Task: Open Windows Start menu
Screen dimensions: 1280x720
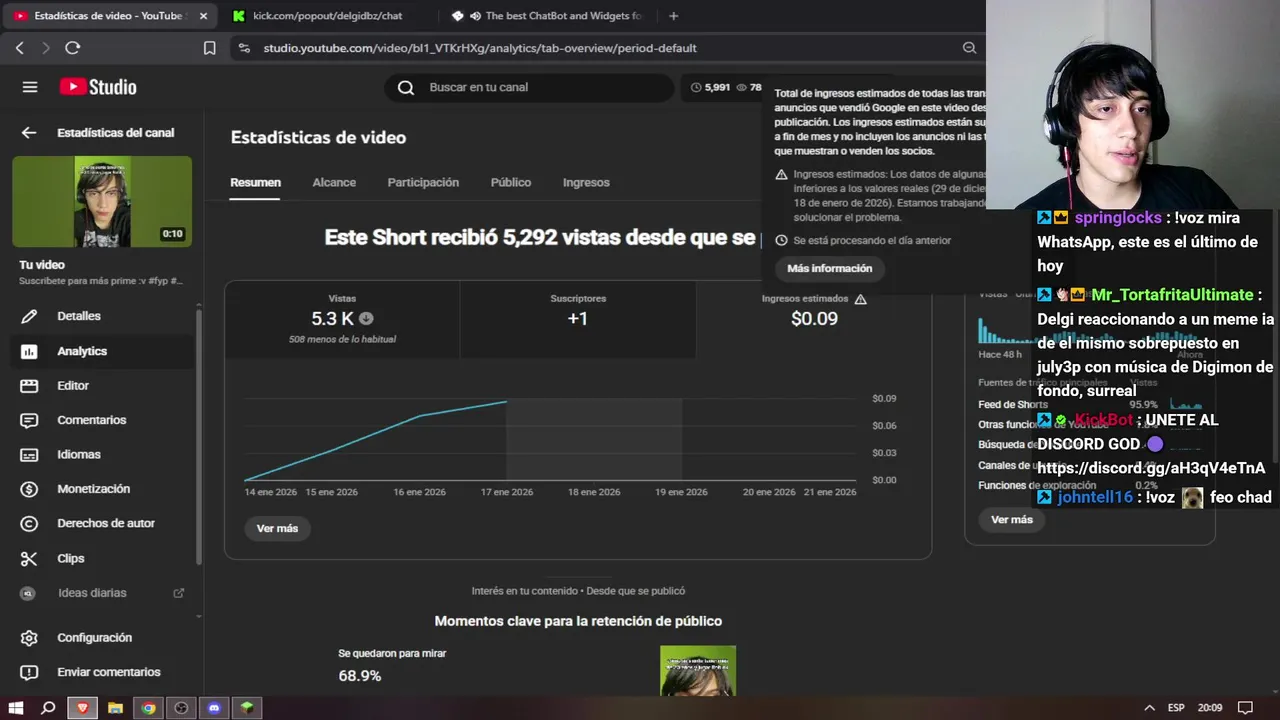Action: (16, 708)
